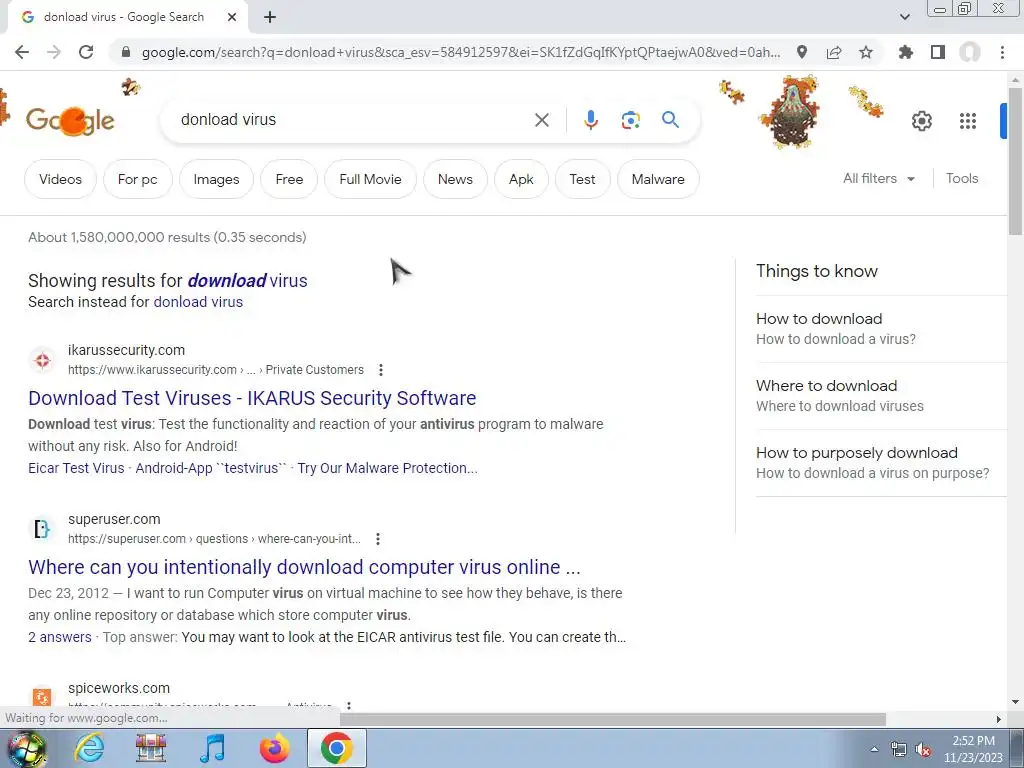This screenshot has width=1024, height=768.
Task: Click the superuser.com favicon
Action: pyautogui.click(x=42, y=529)
